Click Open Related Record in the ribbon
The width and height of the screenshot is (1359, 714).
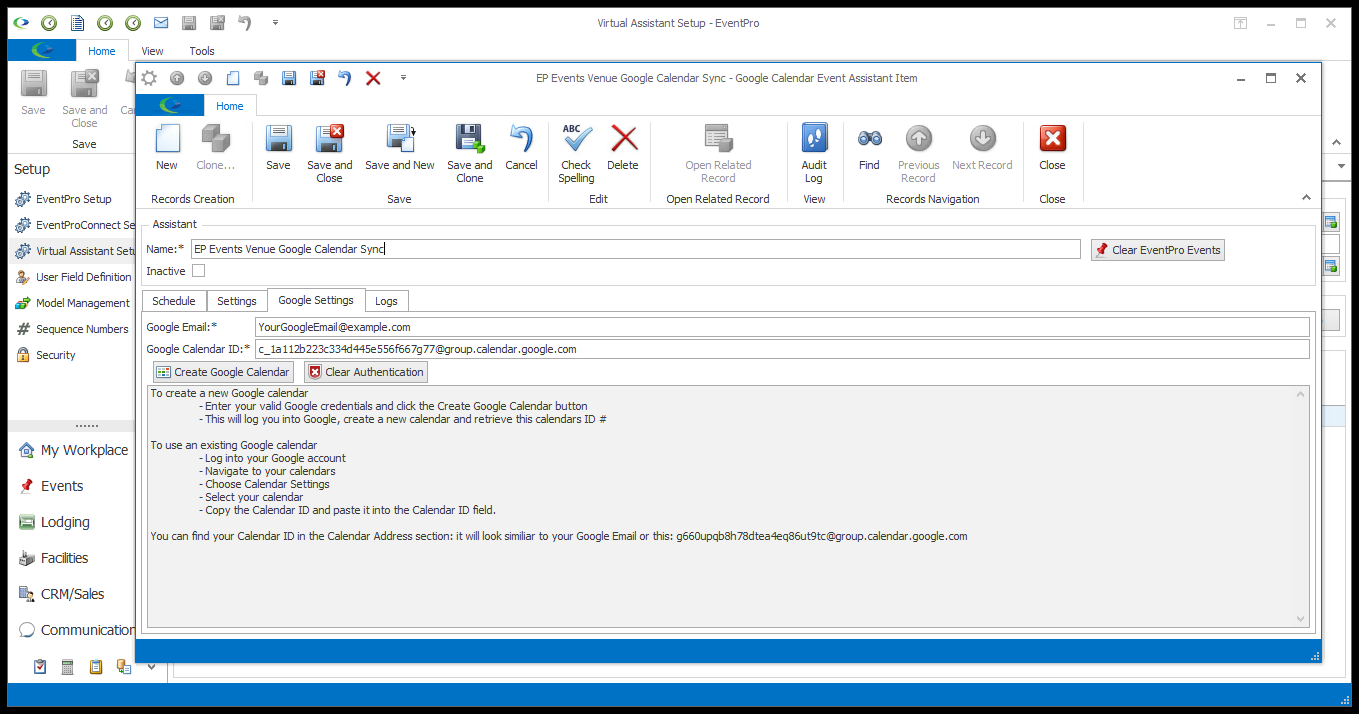(718, 153)
